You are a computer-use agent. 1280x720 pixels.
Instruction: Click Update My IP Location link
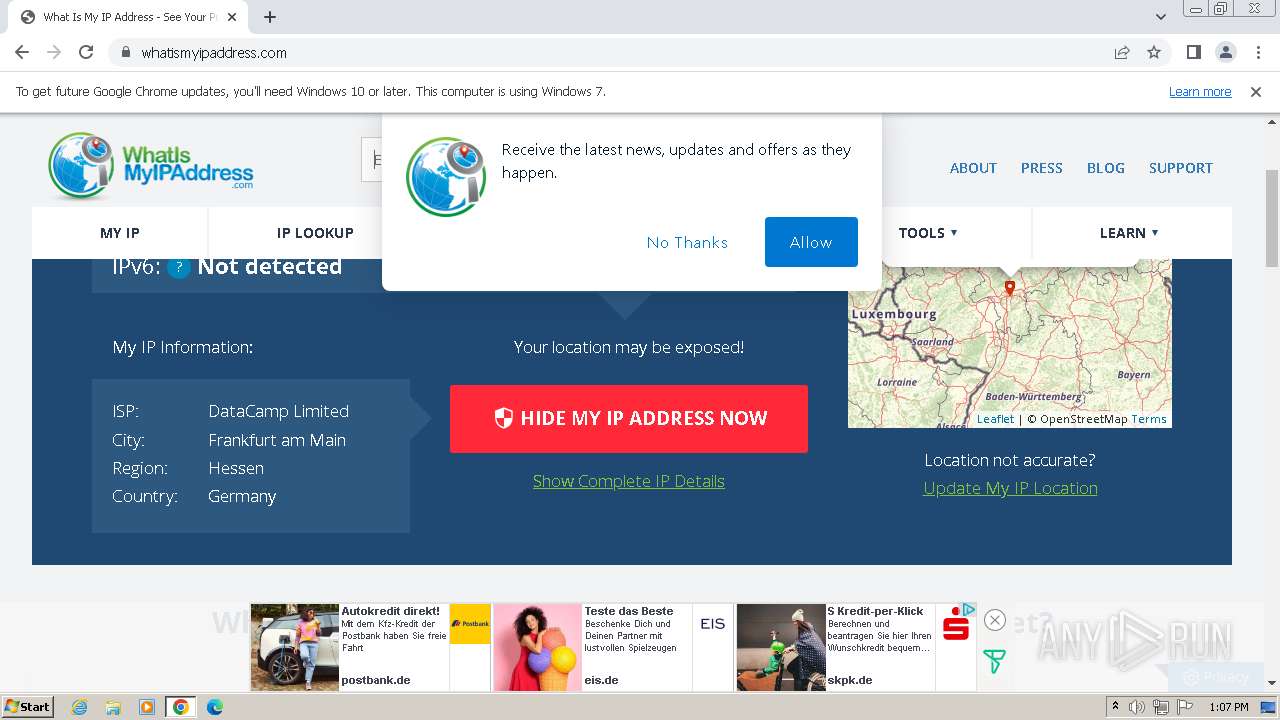1010,488
